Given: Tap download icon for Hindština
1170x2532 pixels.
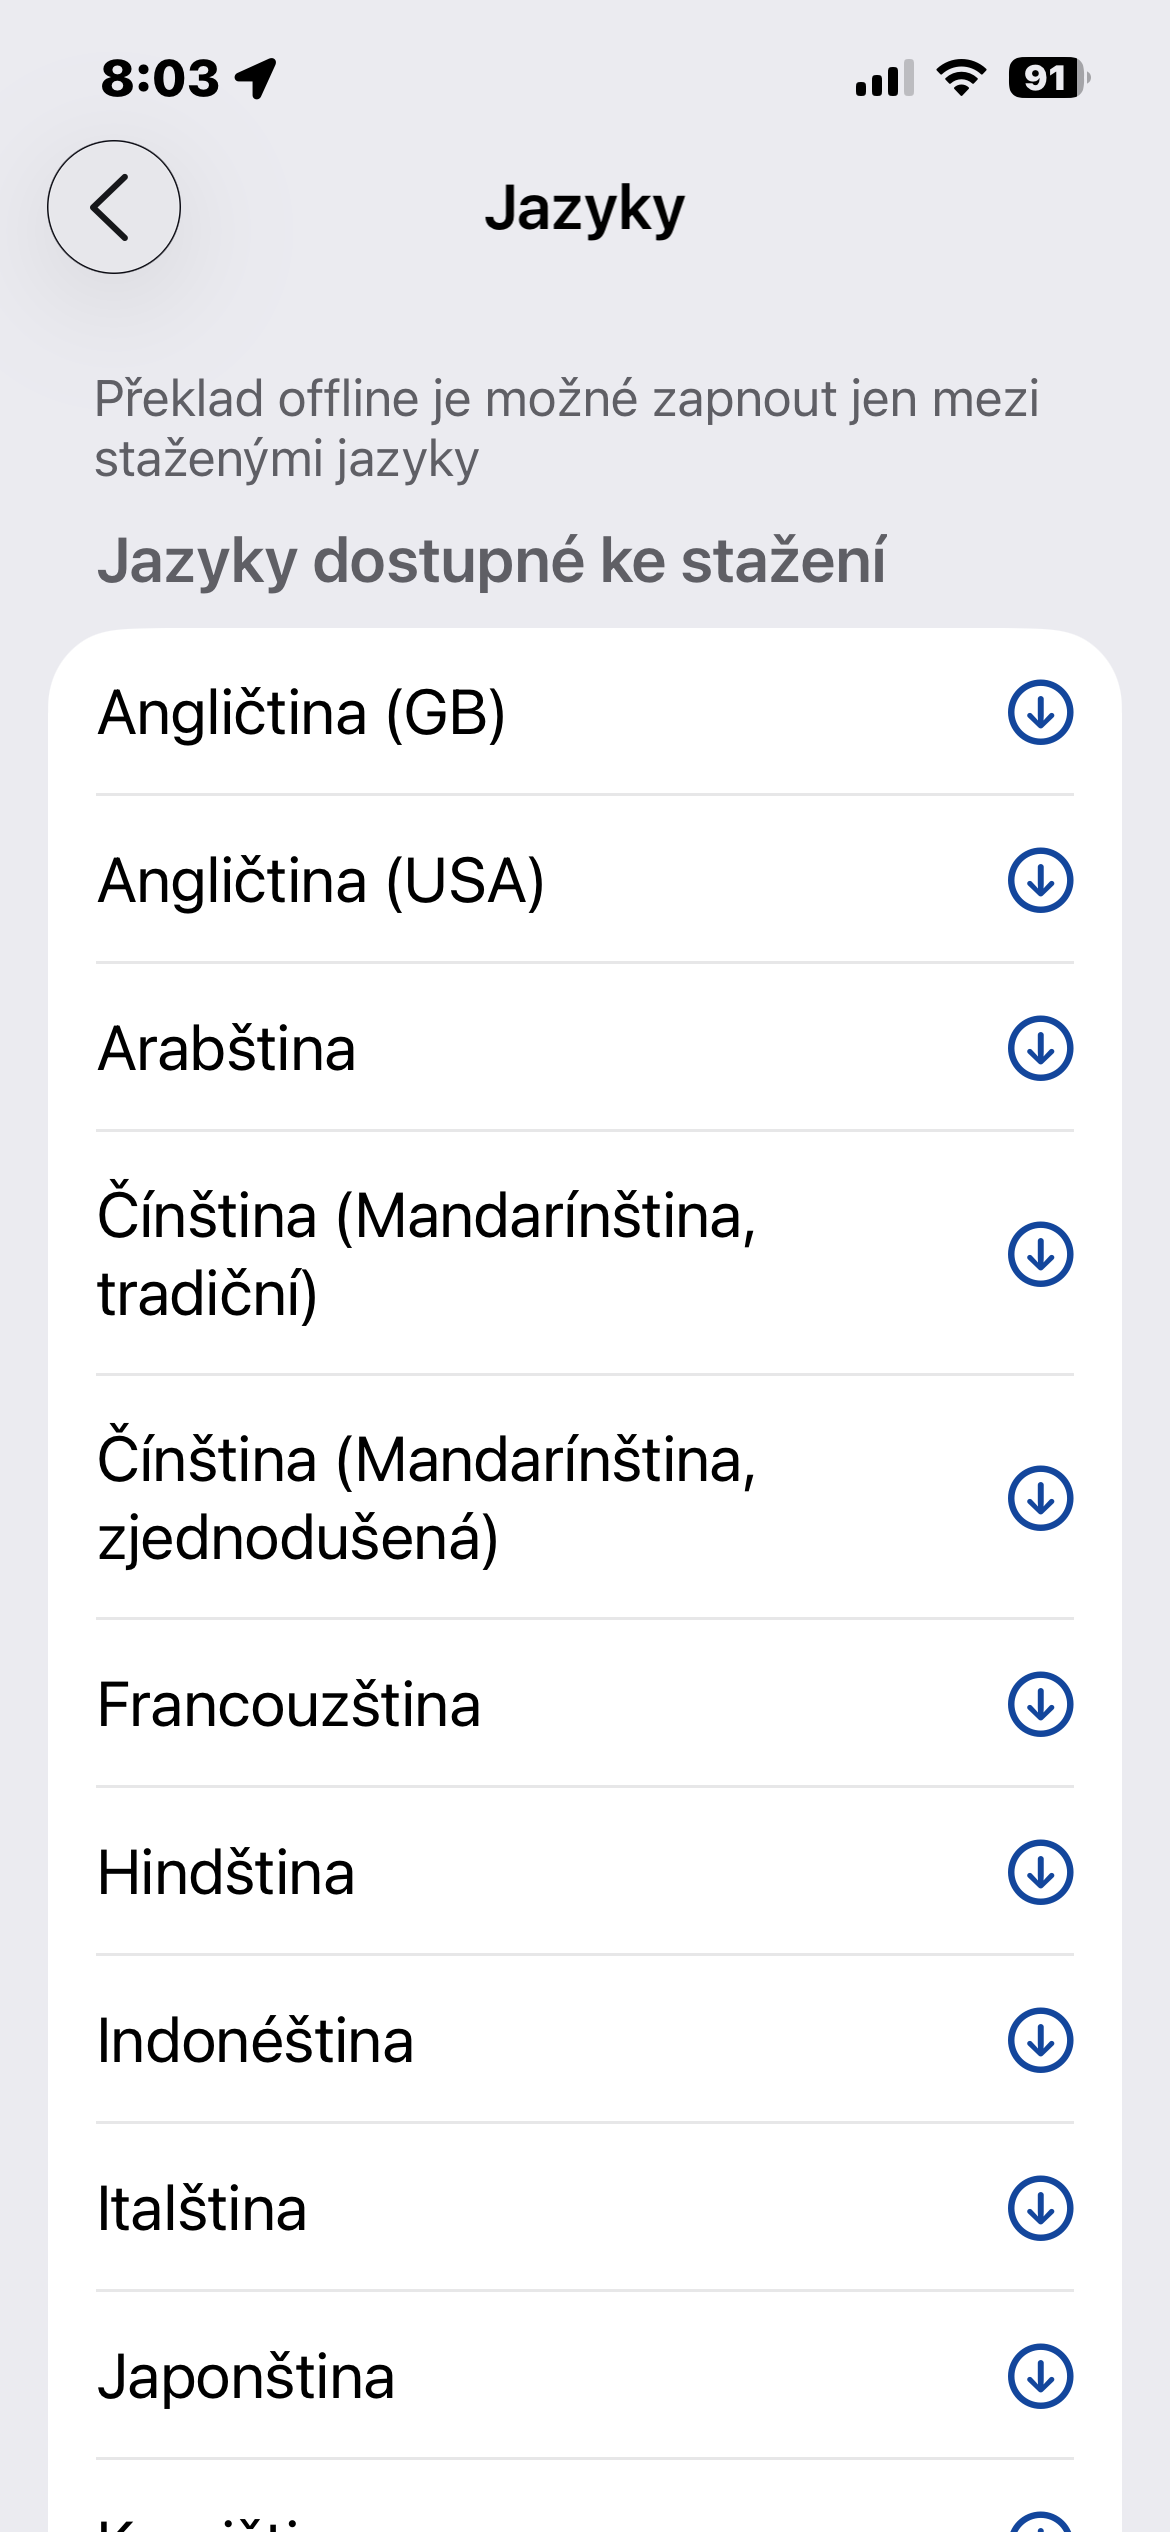Looking at the screenshot, I should click(1040, 1872).
